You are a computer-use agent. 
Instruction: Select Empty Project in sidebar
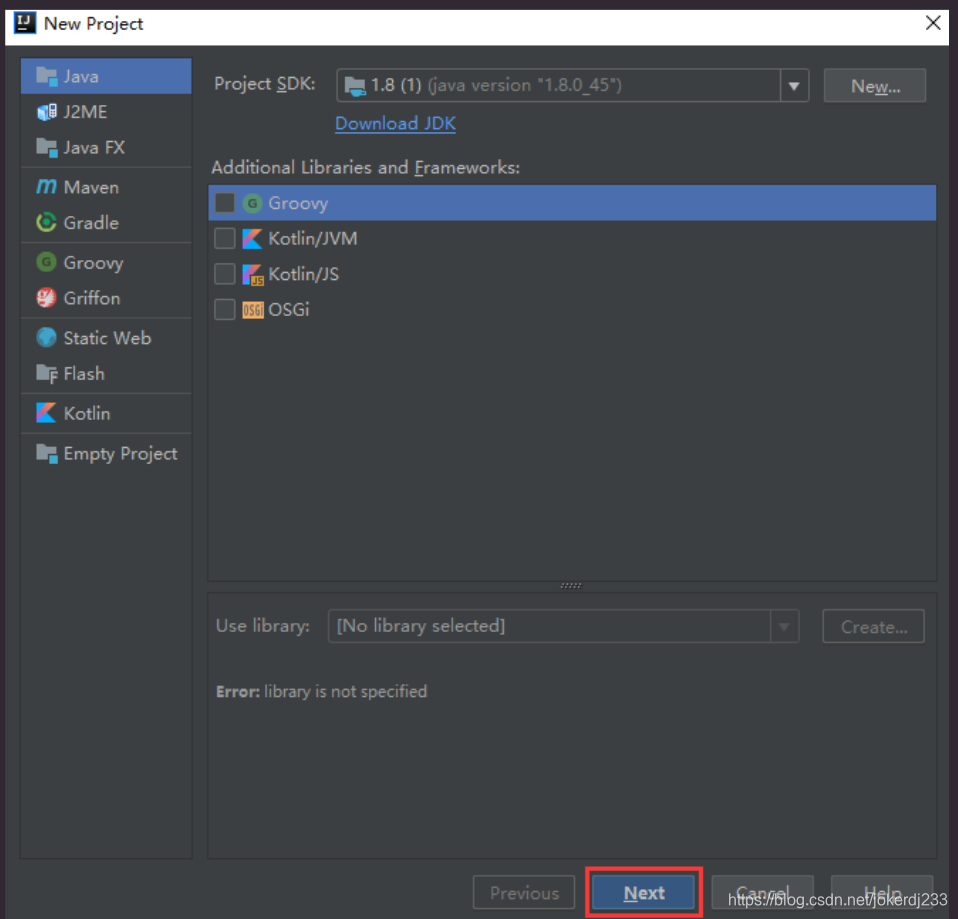pos(106,453)
